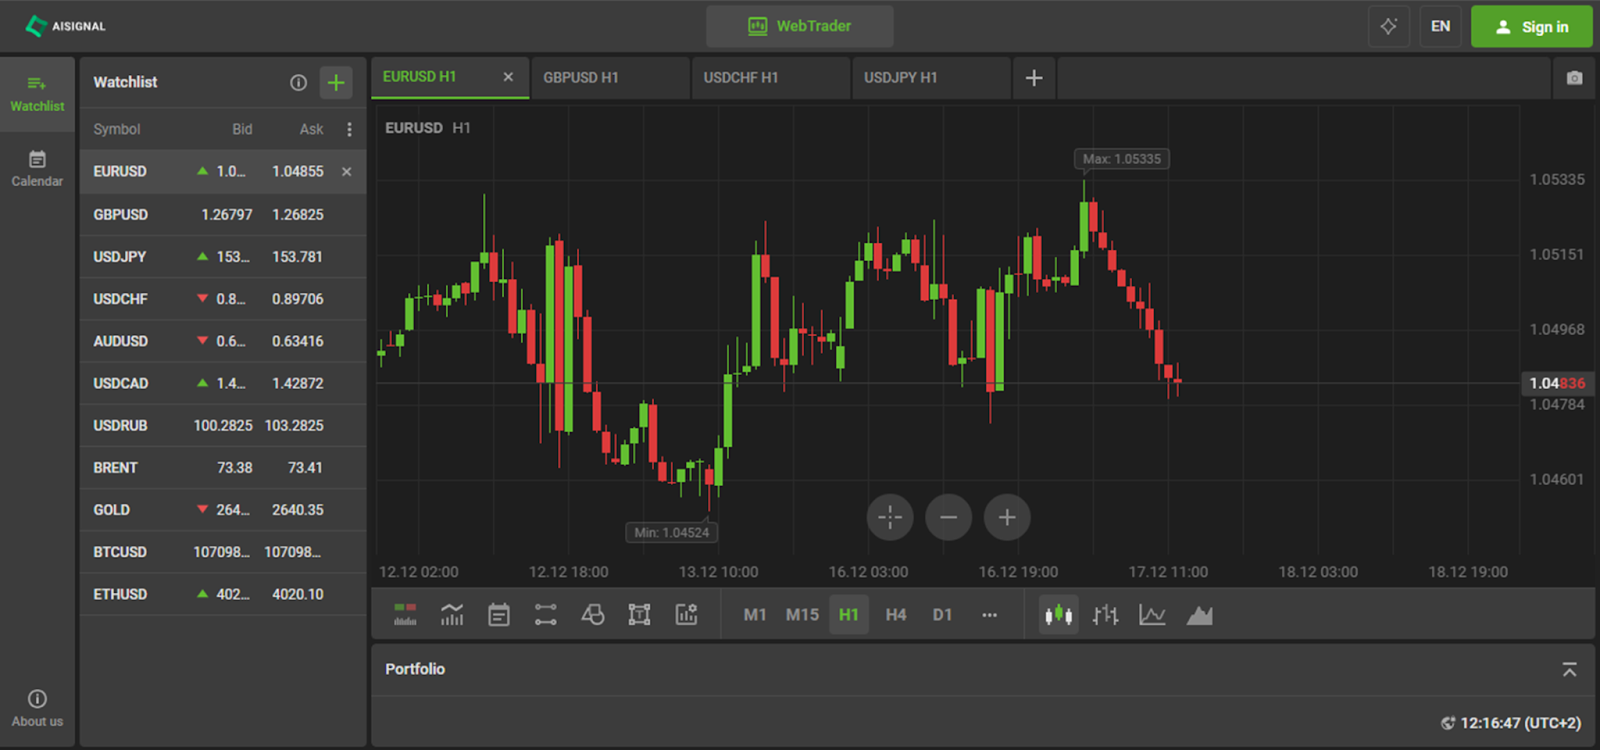The image size is (1600, 750).
Task: Click the Min: 1.04524 chart label
Action: 672,533
